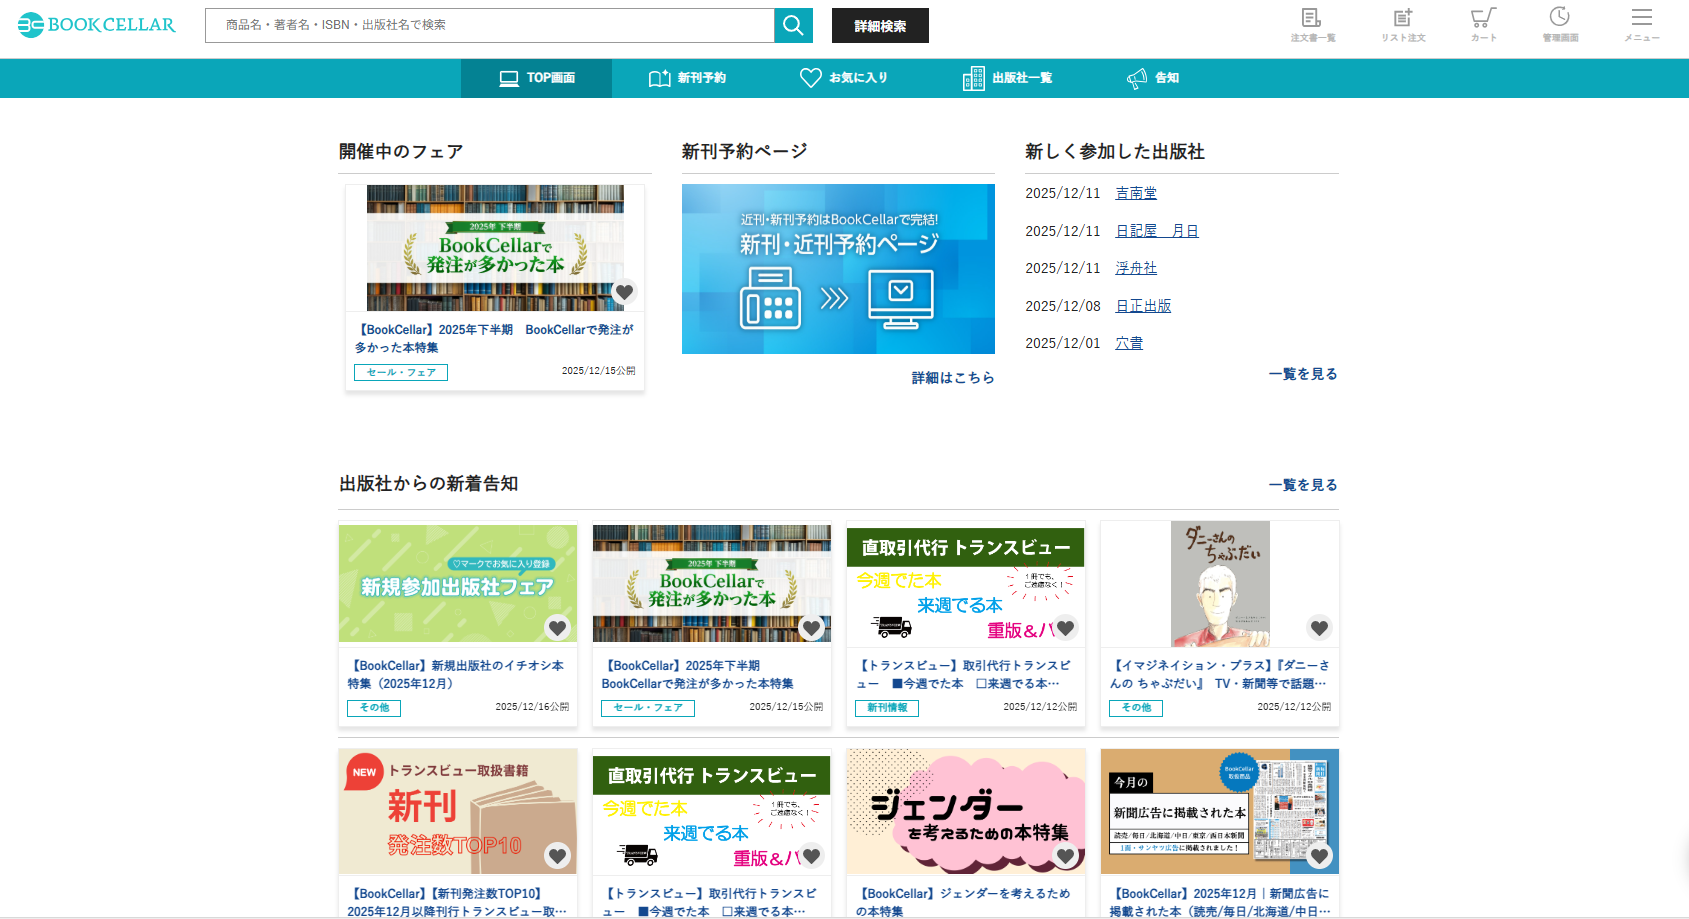Switch to the 出版社一覧 tab
Image resolution: width=1689 pixels, height=919 pixels.
coord(1008,78)
